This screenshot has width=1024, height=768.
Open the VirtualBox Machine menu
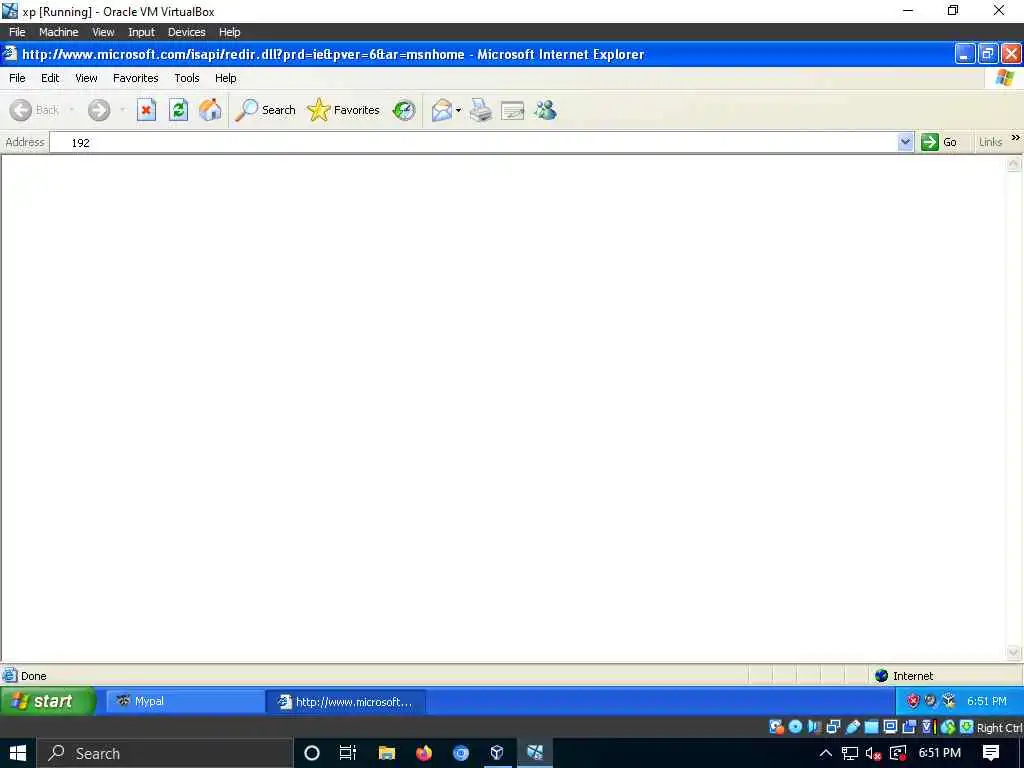pos(58,32)
